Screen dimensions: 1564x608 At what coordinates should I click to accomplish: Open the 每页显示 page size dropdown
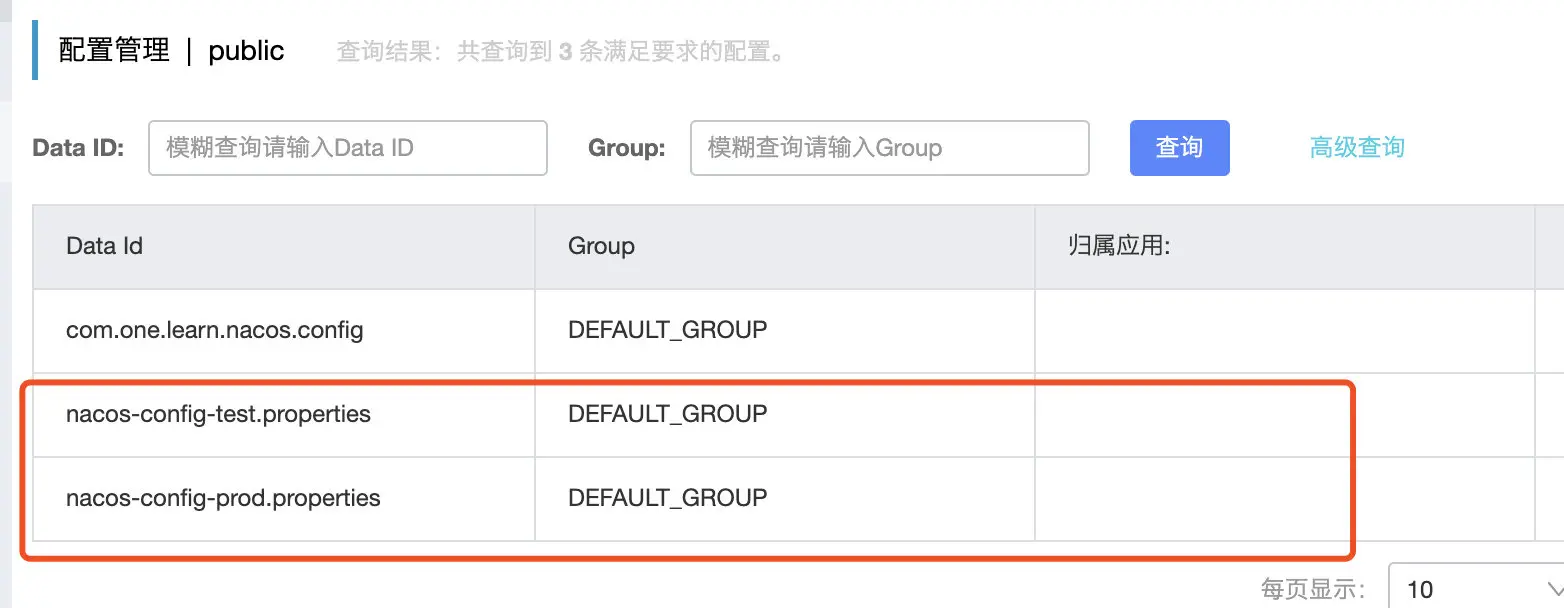pyautogui.click(x=1476, y=588)
